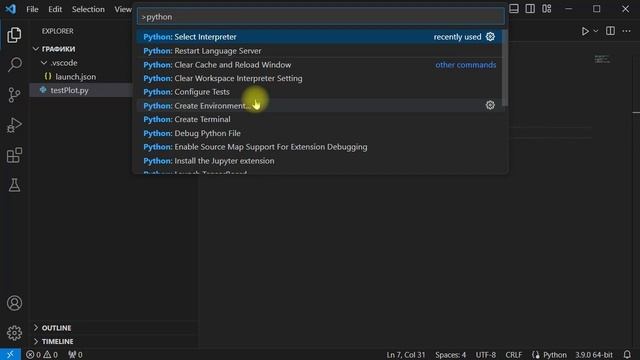Viewport: 640px width, 360px height.
Task: Open the Run and Debug view icon
Action: click(x=14, y=125)
